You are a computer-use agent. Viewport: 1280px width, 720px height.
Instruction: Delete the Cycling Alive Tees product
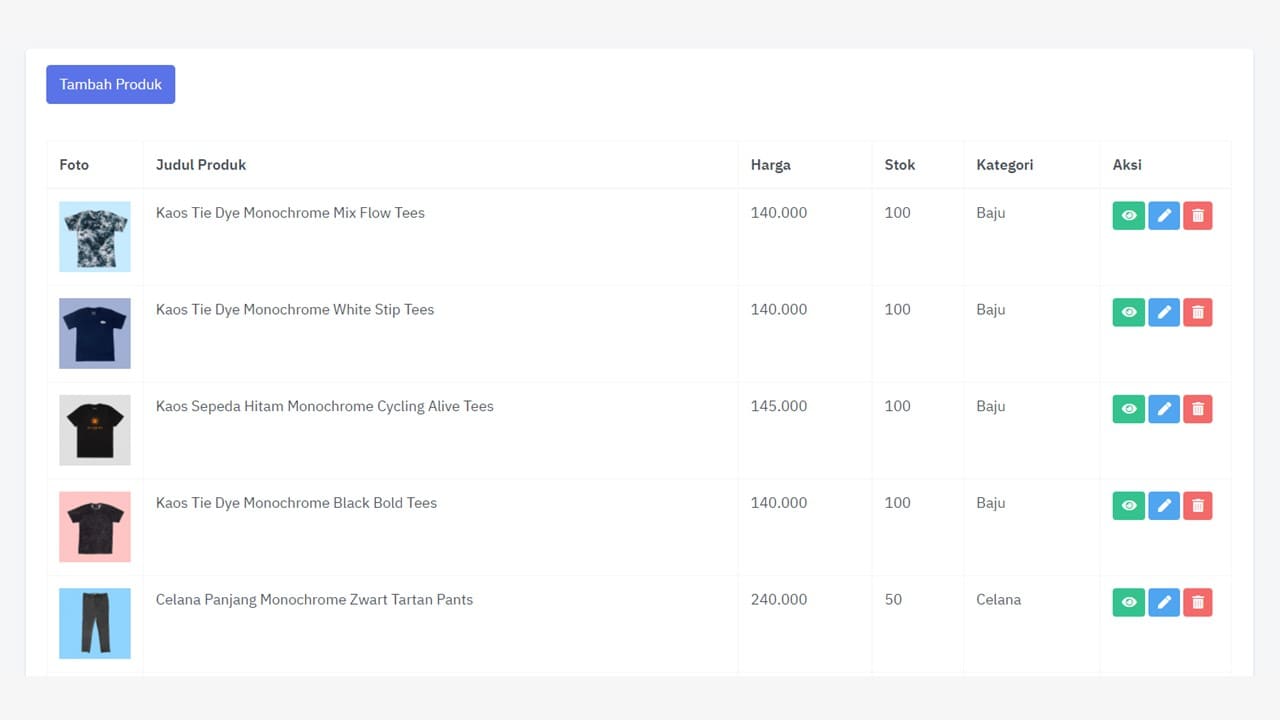[x=1197, y=409]
